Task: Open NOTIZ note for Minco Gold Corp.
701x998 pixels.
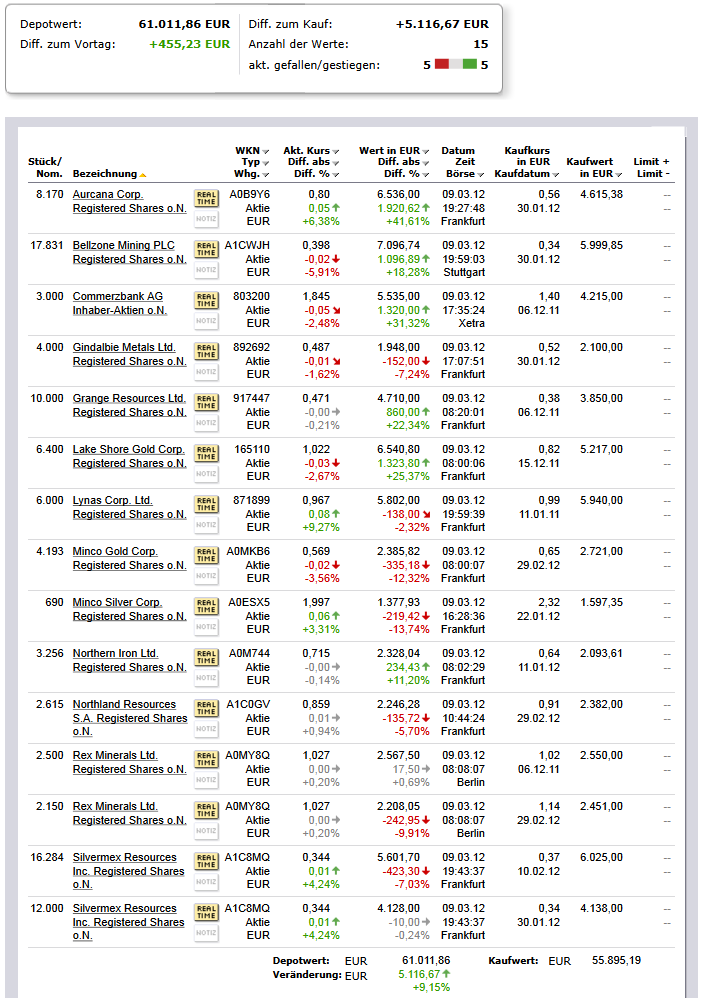Action: point(206,576)
